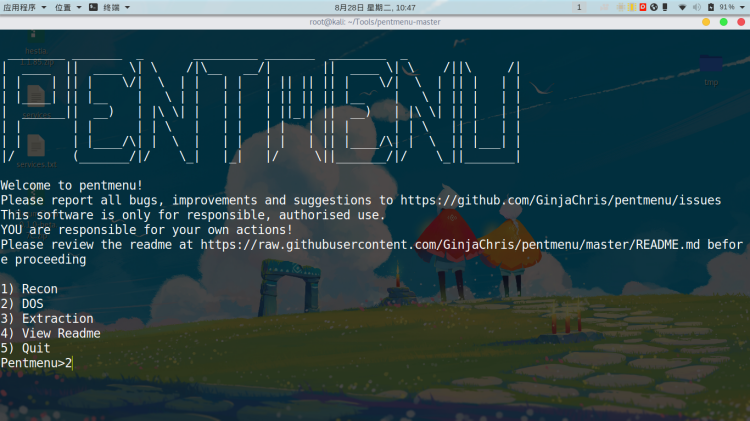Open the 应用程序 applications menu
This screenshot has height=421, width=750.
coord(24,7)
